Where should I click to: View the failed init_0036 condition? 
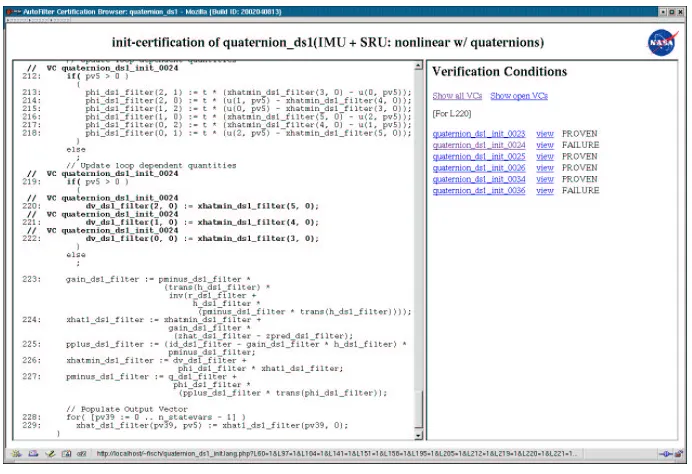click(x=545, y=191)
